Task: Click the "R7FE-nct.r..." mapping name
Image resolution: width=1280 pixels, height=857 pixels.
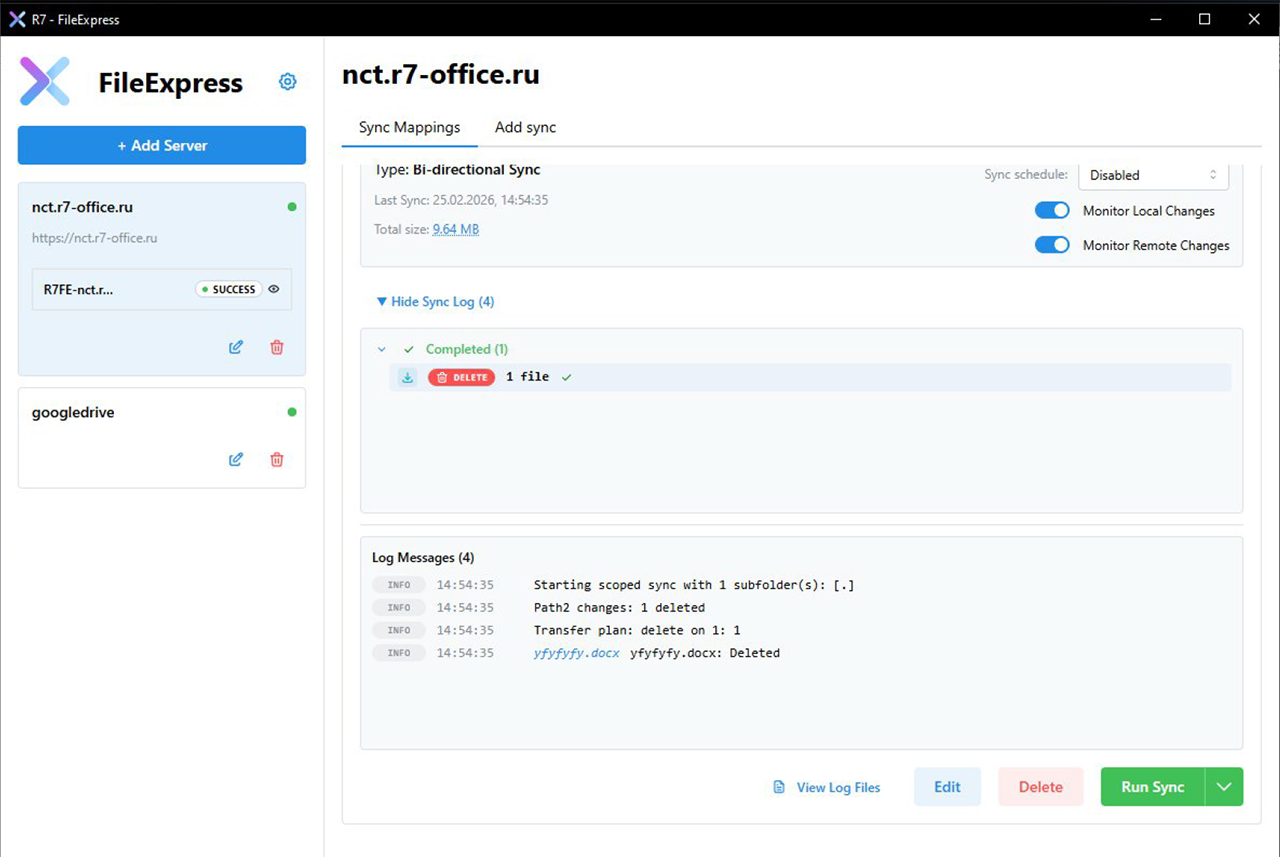Action: (x=78, y=289)
